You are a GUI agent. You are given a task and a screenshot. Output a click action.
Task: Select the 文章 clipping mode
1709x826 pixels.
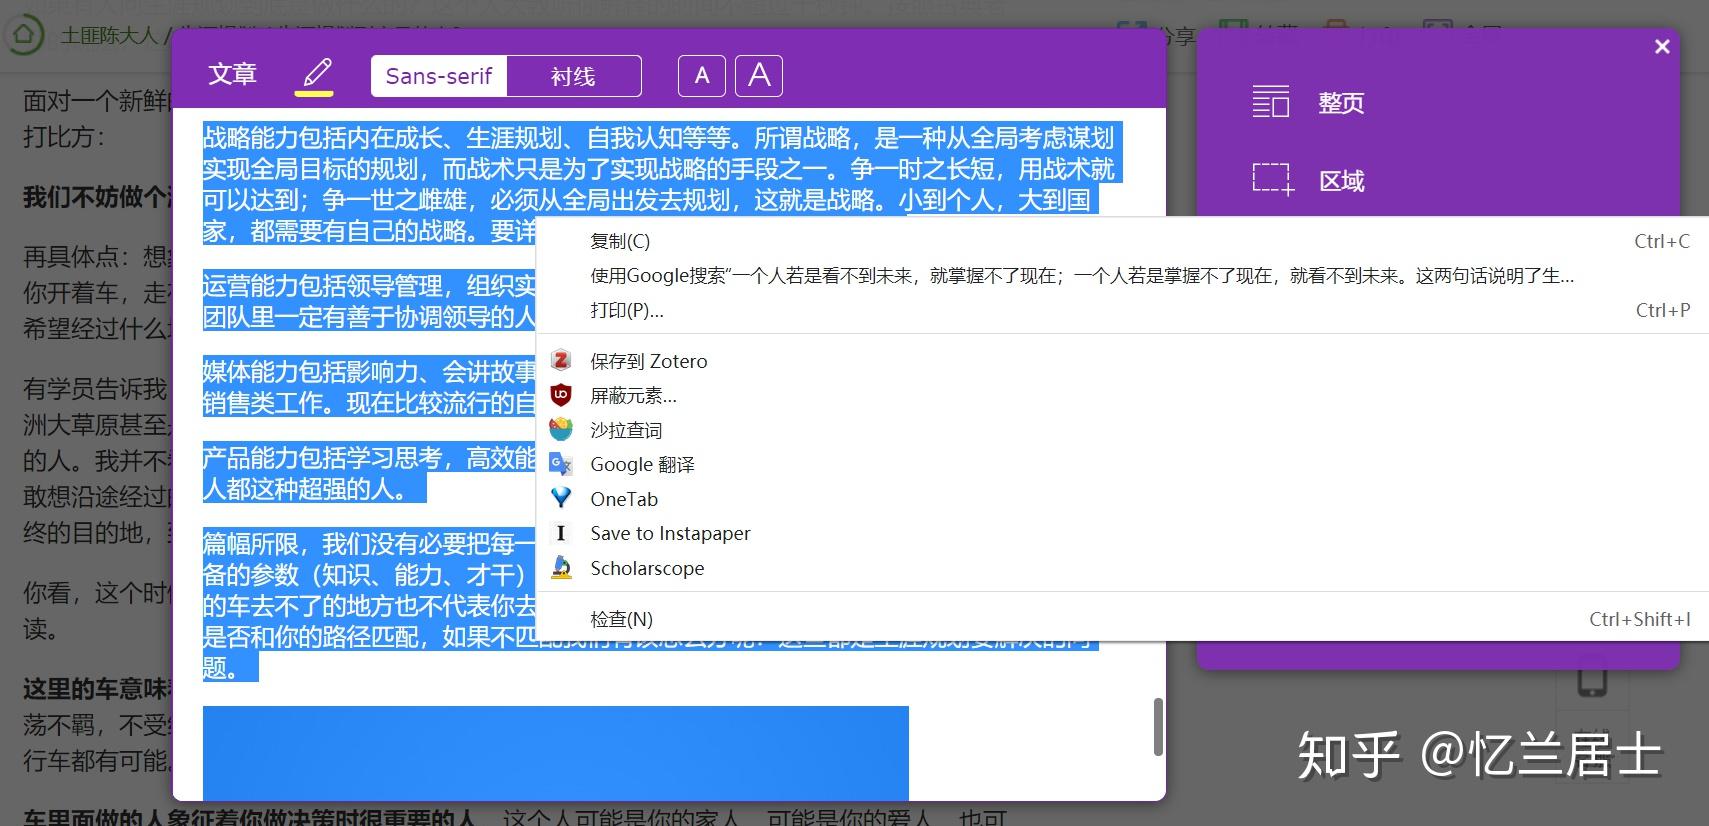[x=232, y=74]
